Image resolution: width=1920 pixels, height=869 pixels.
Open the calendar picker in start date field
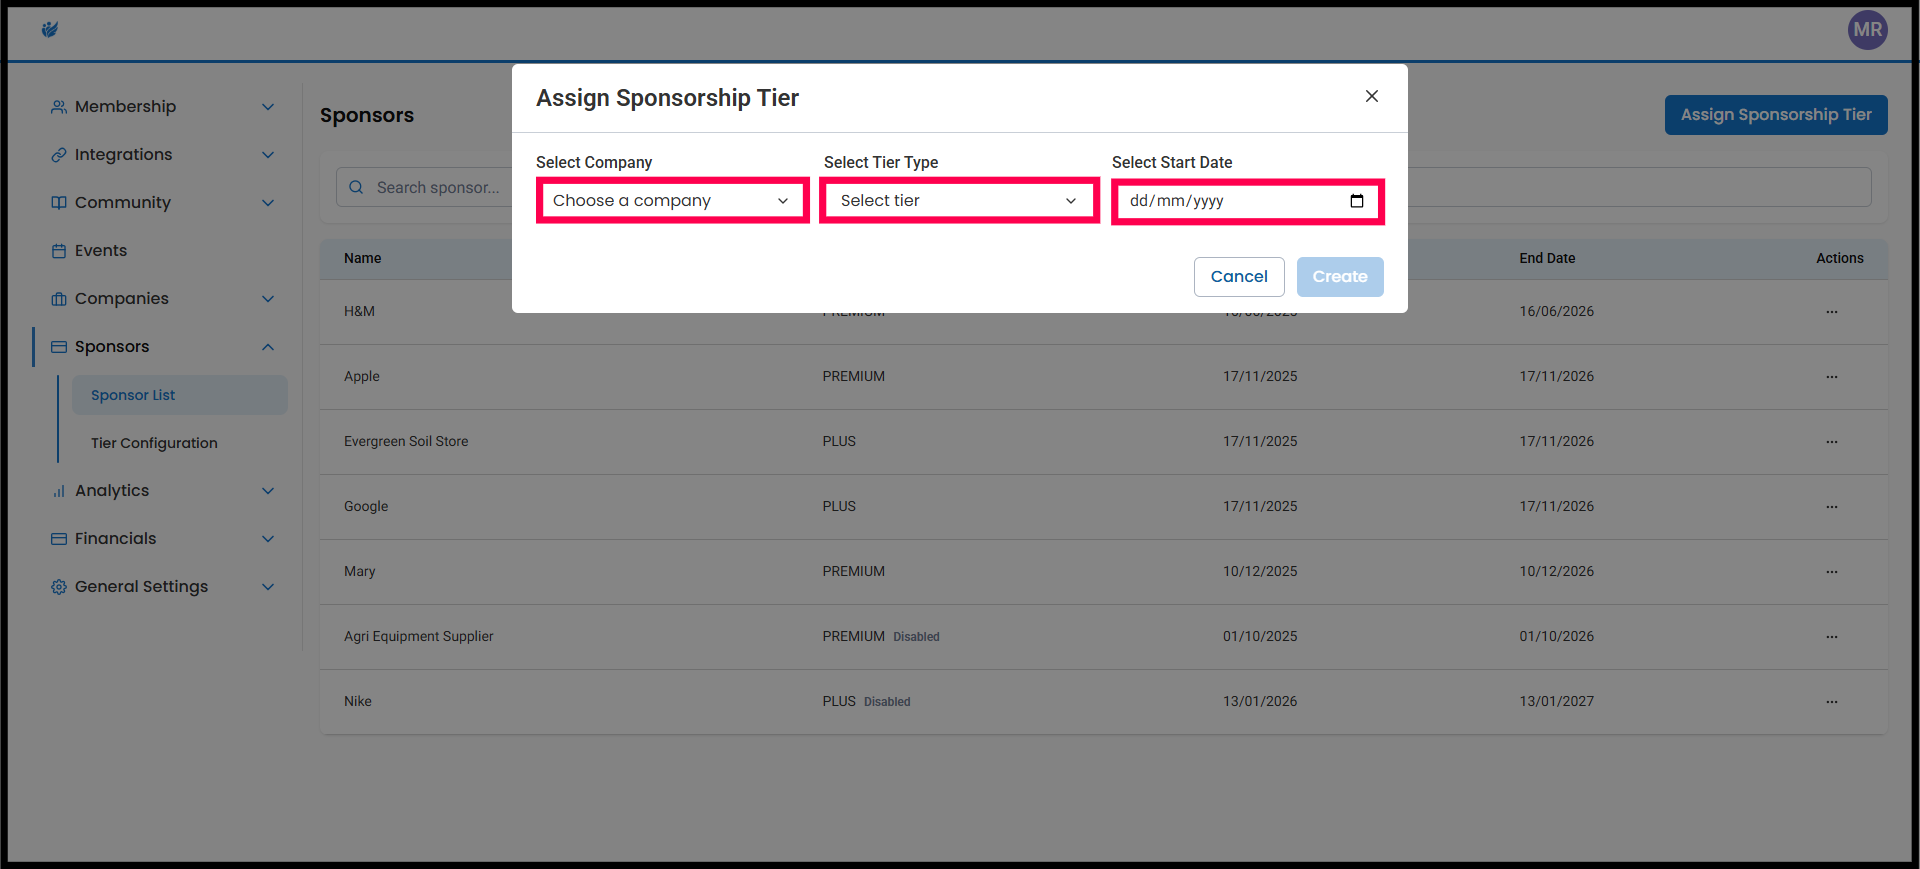[x=1356, y=201]
